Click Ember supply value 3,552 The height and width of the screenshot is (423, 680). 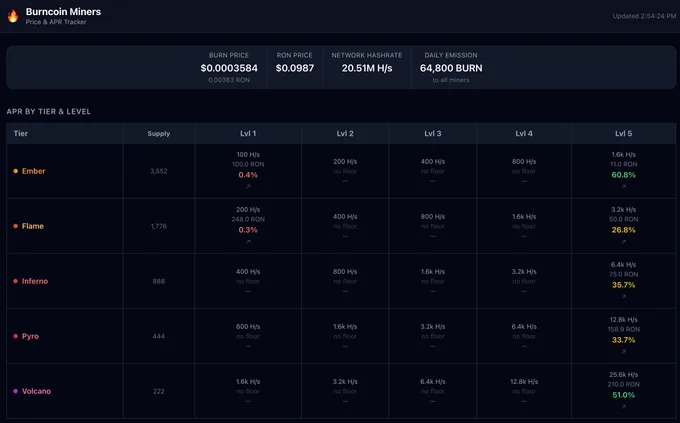tap(159, 171)
